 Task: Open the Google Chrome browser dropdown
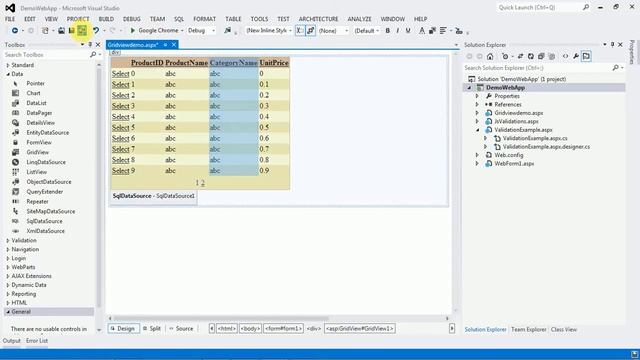click(182, 31)
